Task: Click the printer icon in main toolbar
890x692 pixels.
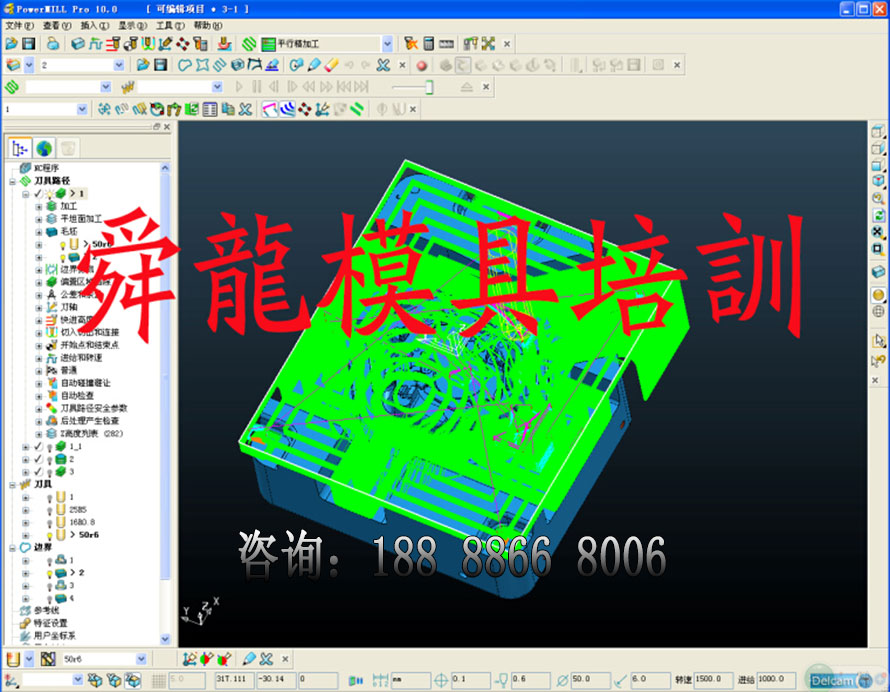Action: tap(52, 44)
